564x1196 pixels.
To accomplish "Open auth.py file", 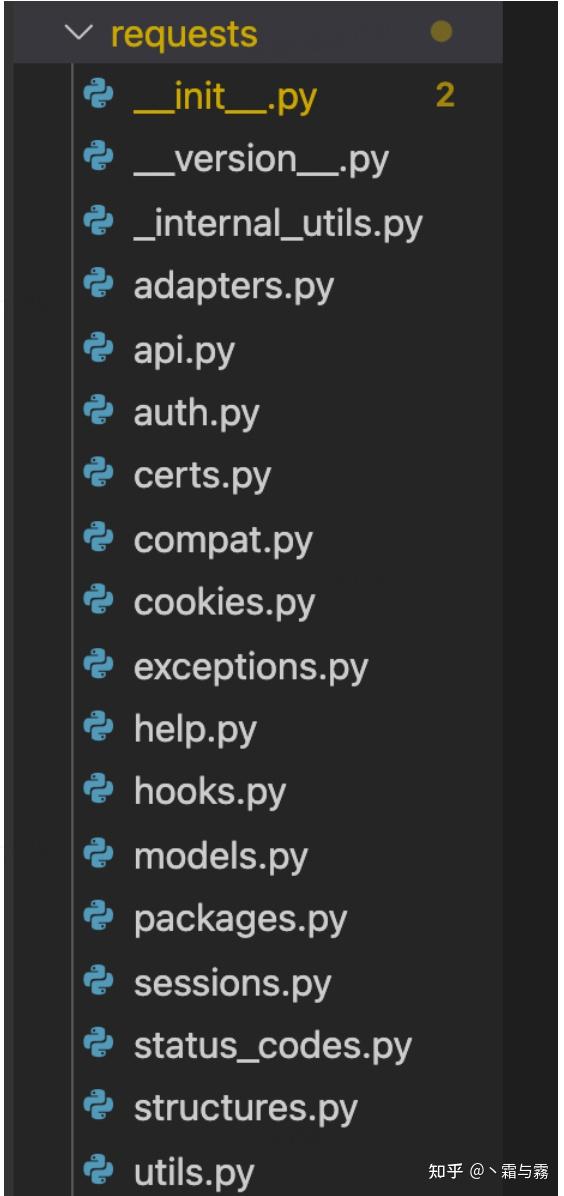I will pyautogui.click(x=196, y=414).
